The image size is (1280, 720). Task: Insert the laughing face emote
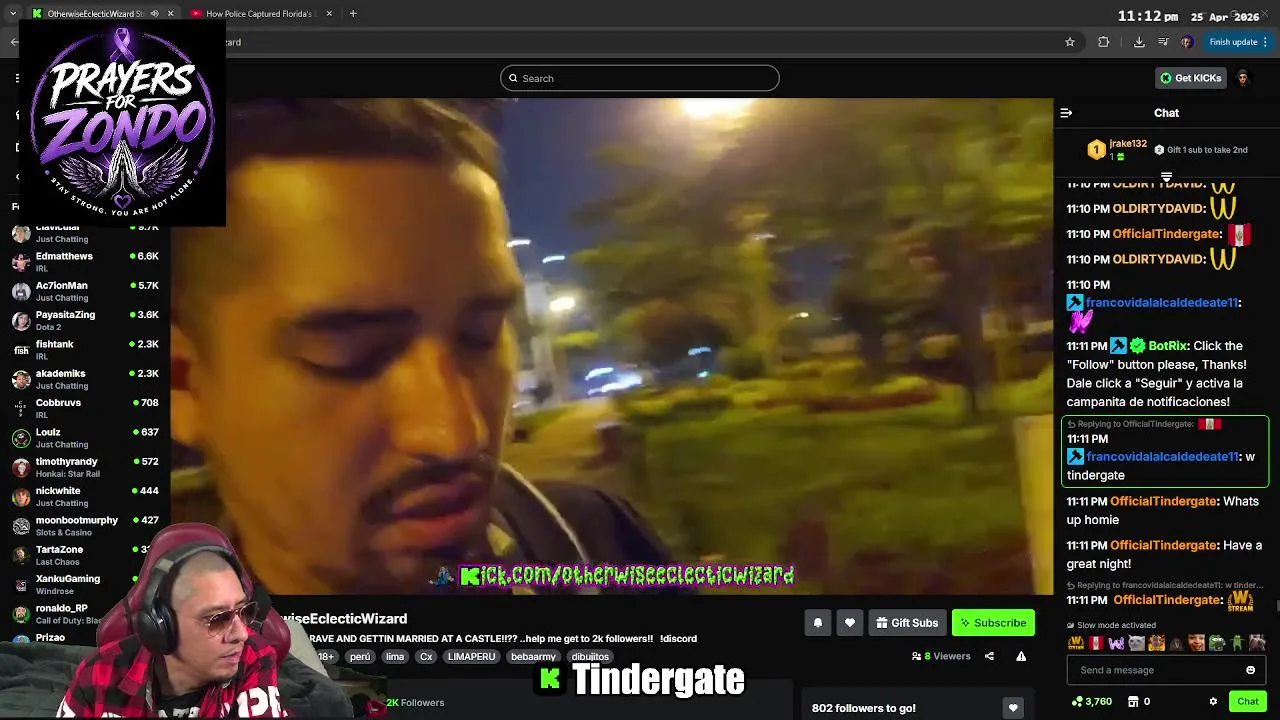coord(1196,643)
